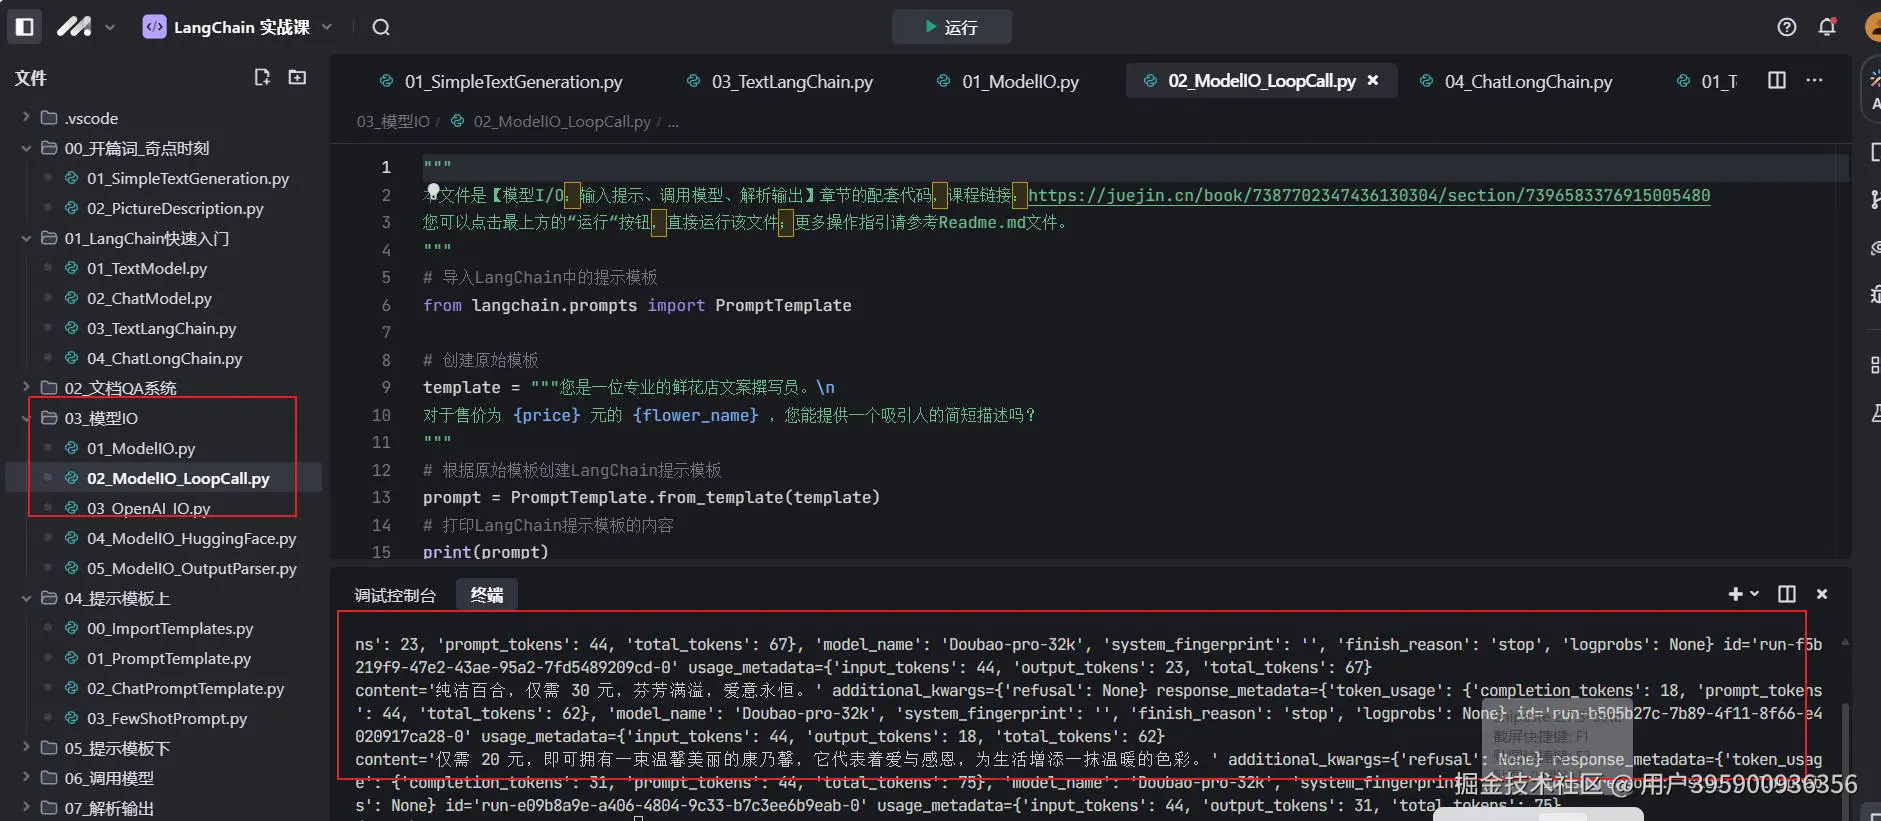This screenshot has height=821, width=1881.
Task: Create a new file icon
Action: click(262, 77)
